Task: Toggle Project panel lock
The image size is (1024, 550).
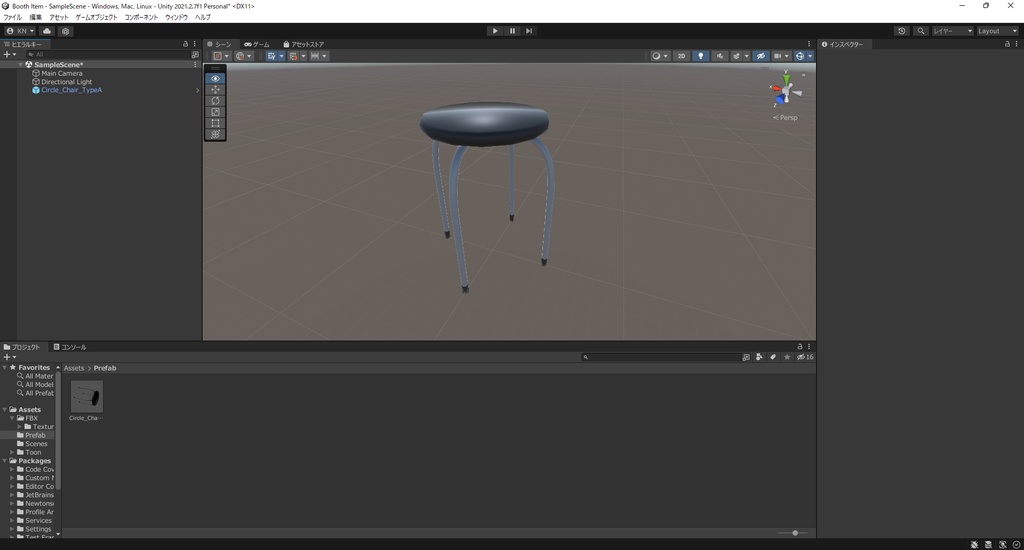Action: tap(800, 347)
